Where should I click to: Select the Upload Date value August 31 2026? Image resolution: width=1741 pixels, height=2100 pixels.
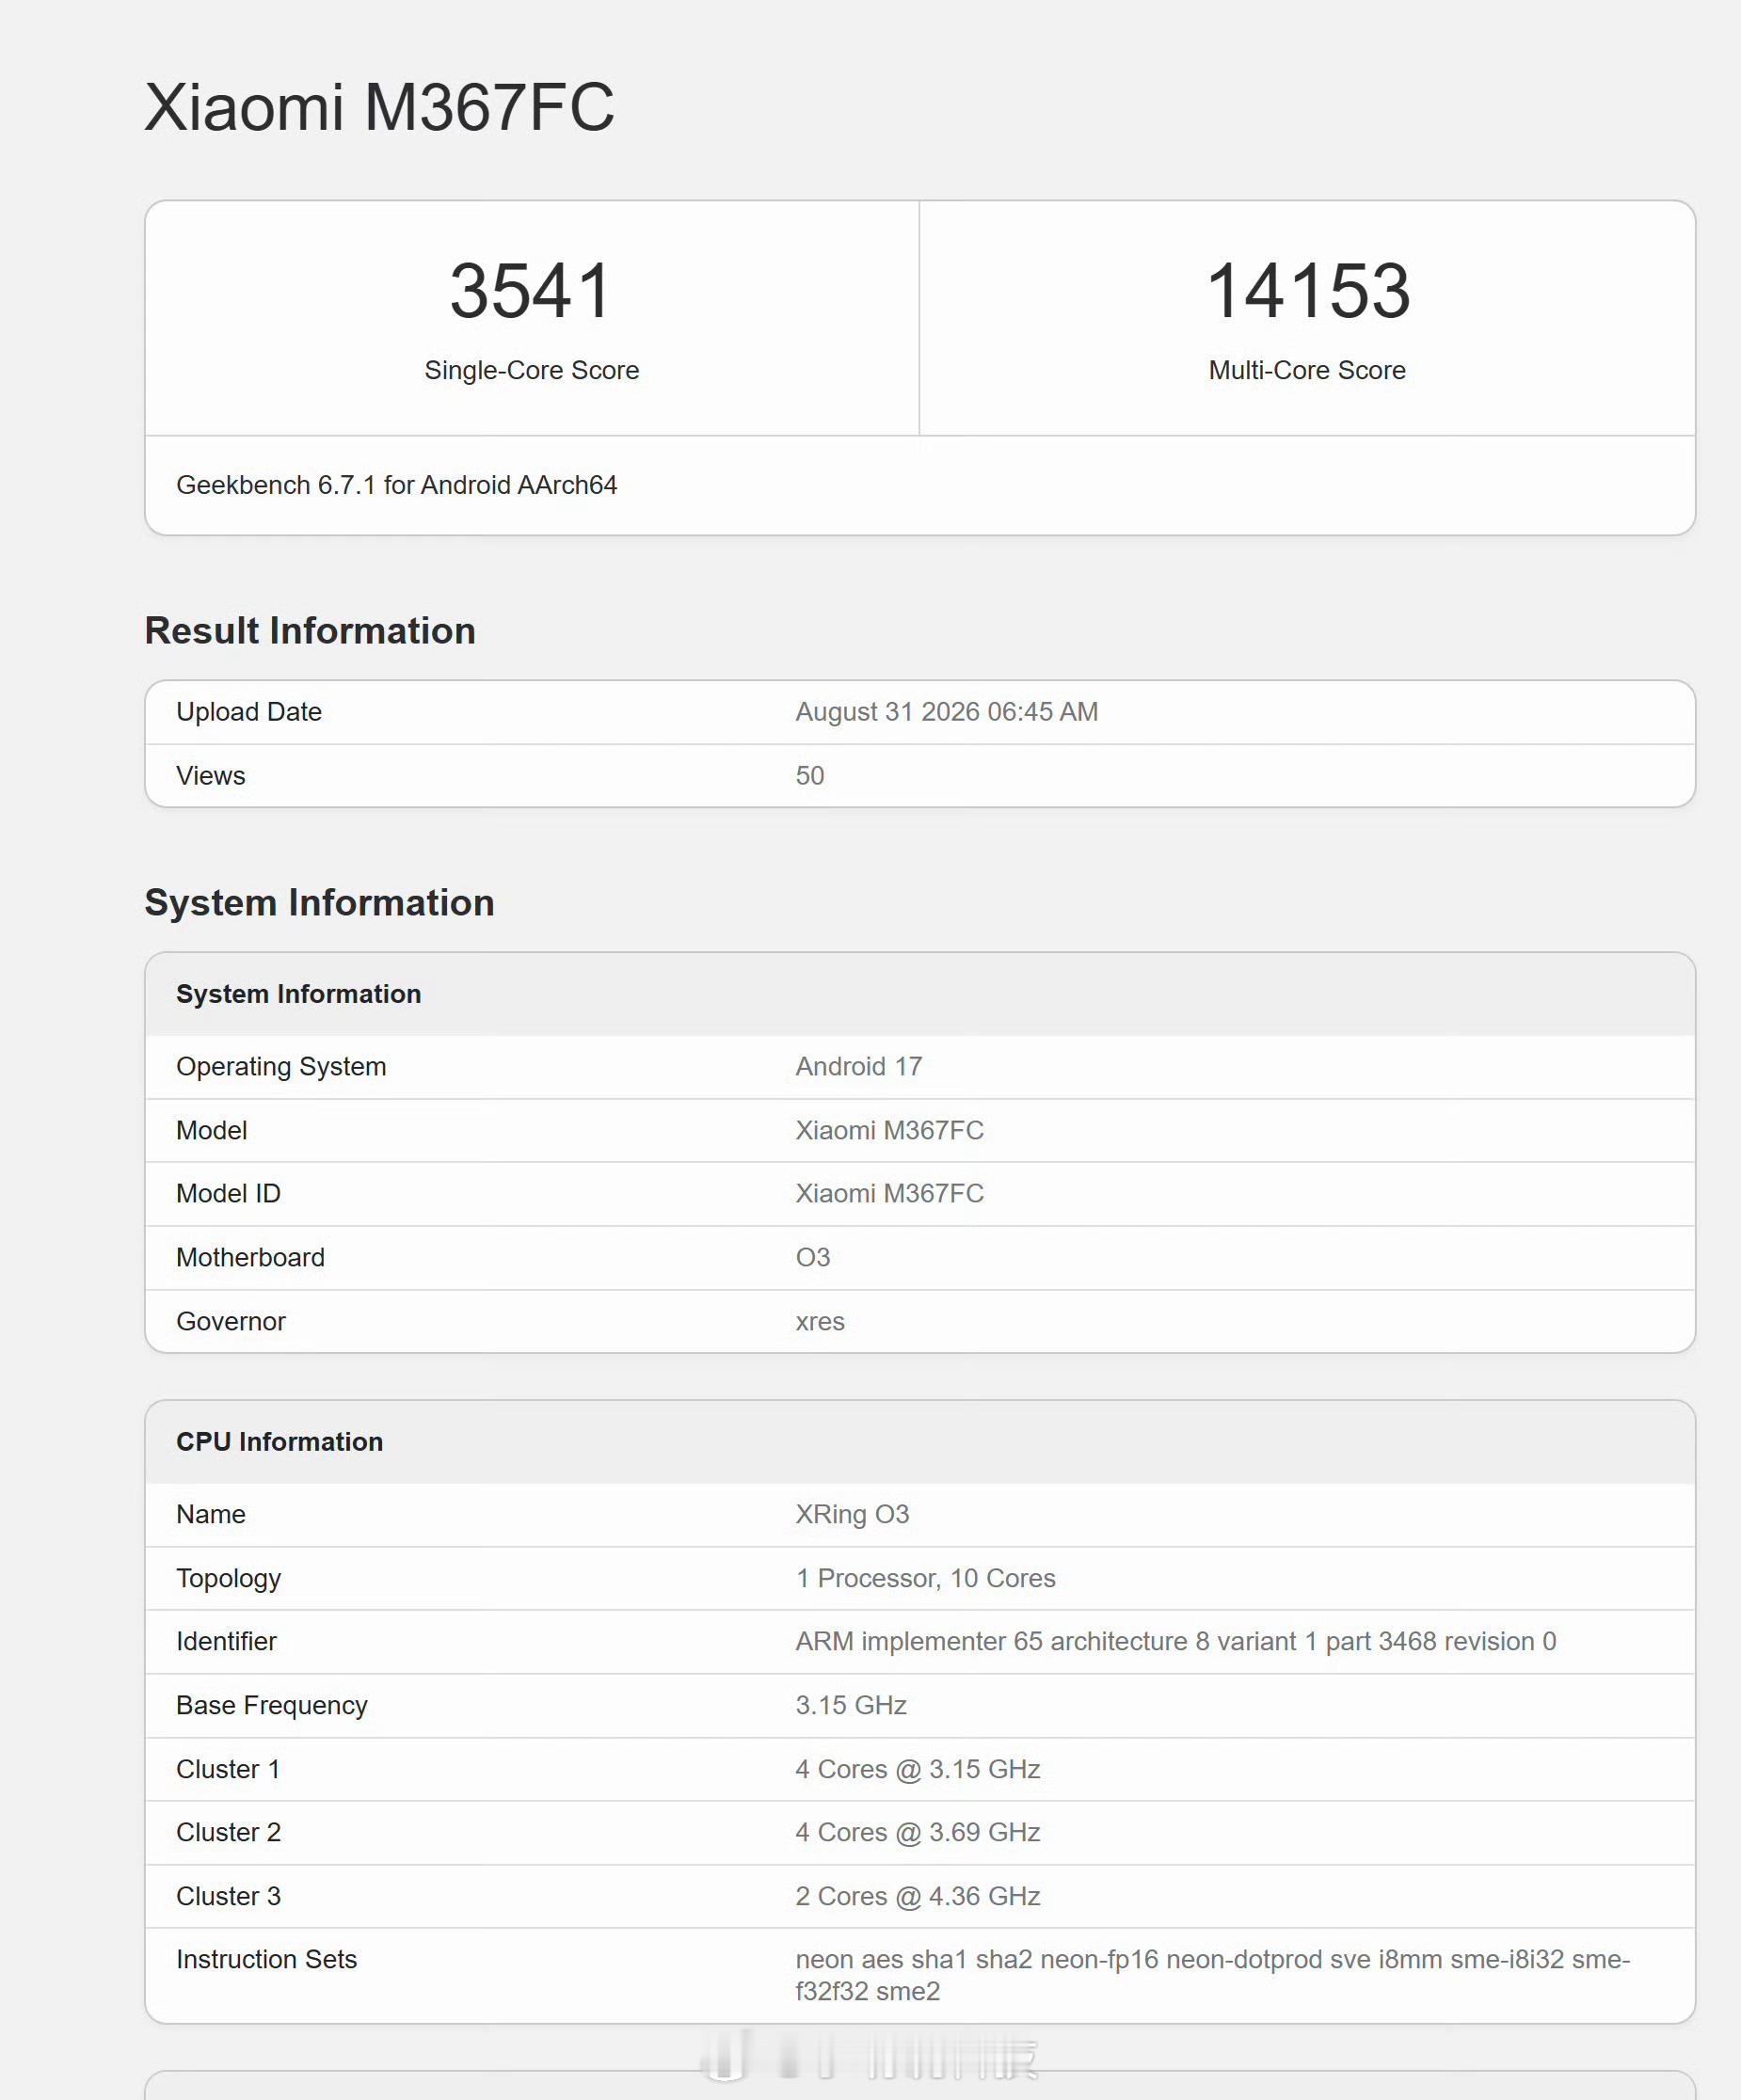point(946,712)
